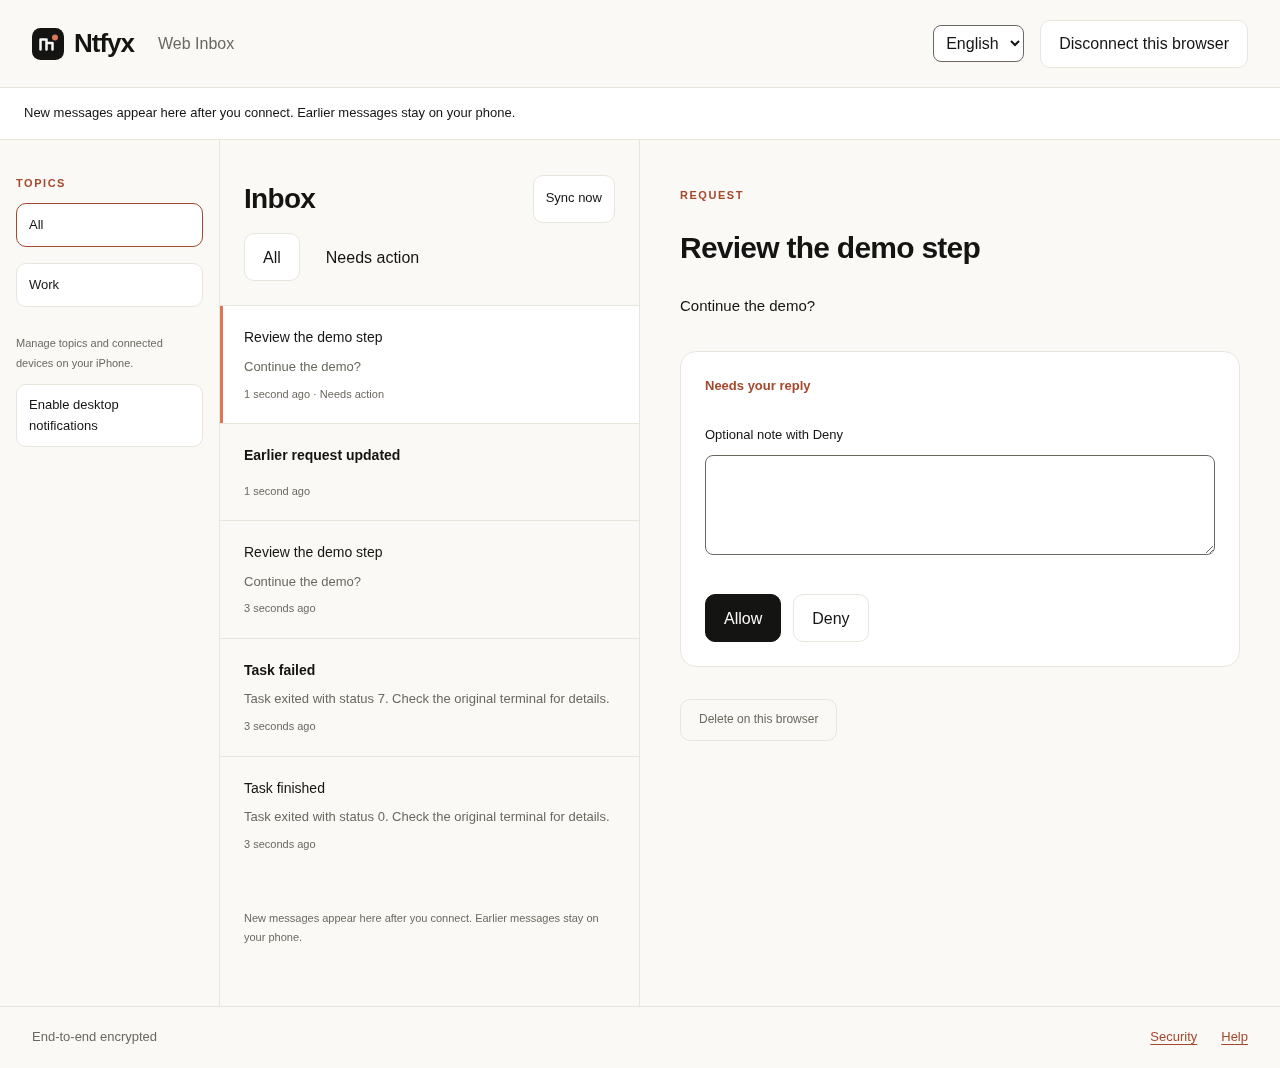Click Disconnect this browser button
Viewport: 1280px width, 1068px height.
[x=1144, y=44]
